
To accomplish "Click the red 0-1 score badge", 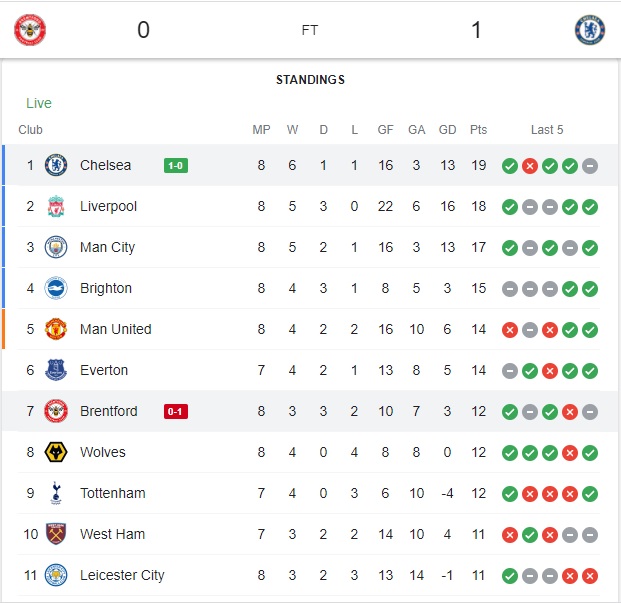I will [x=176, y=411].
